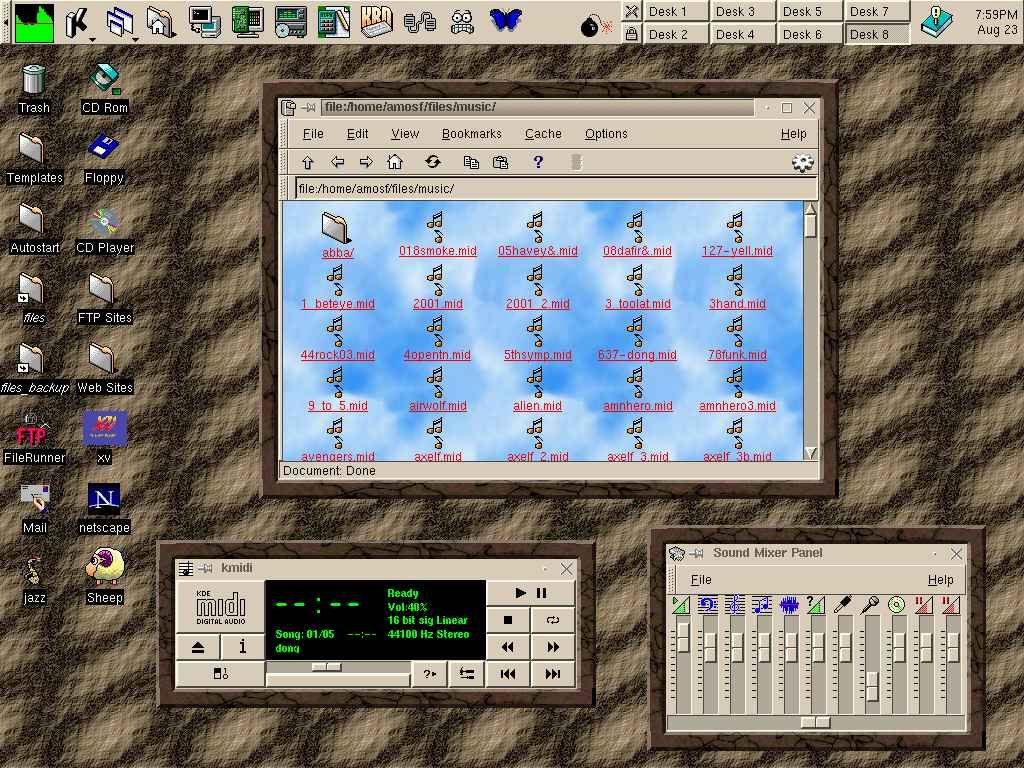Open the File menu in Sound Mixer Panel
The width and height of the screenshot is (1024, 768).
tap(701, 580)
